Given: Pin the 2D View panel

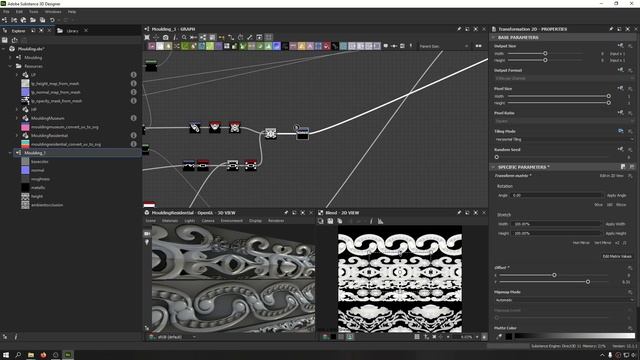Looking at the screenshot, I should [459, 213].
